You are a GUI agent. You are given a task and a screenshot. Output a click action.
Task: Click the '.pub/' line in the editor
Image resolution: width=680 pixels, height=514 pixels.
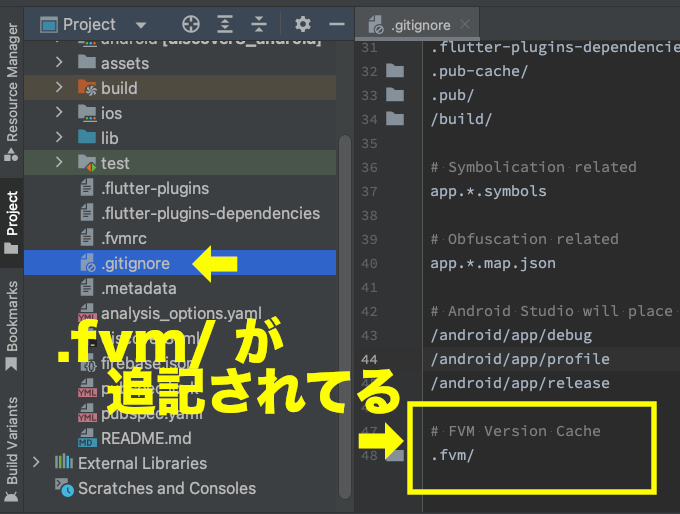[452, 95]
